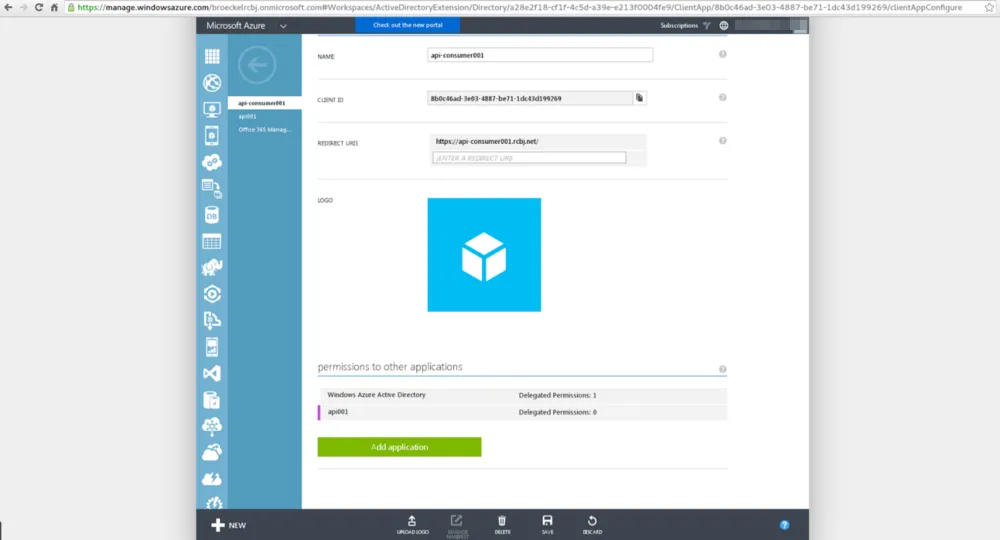Click Save in bottom command bar
1000x540 pixels.
(x=547, y=525)
